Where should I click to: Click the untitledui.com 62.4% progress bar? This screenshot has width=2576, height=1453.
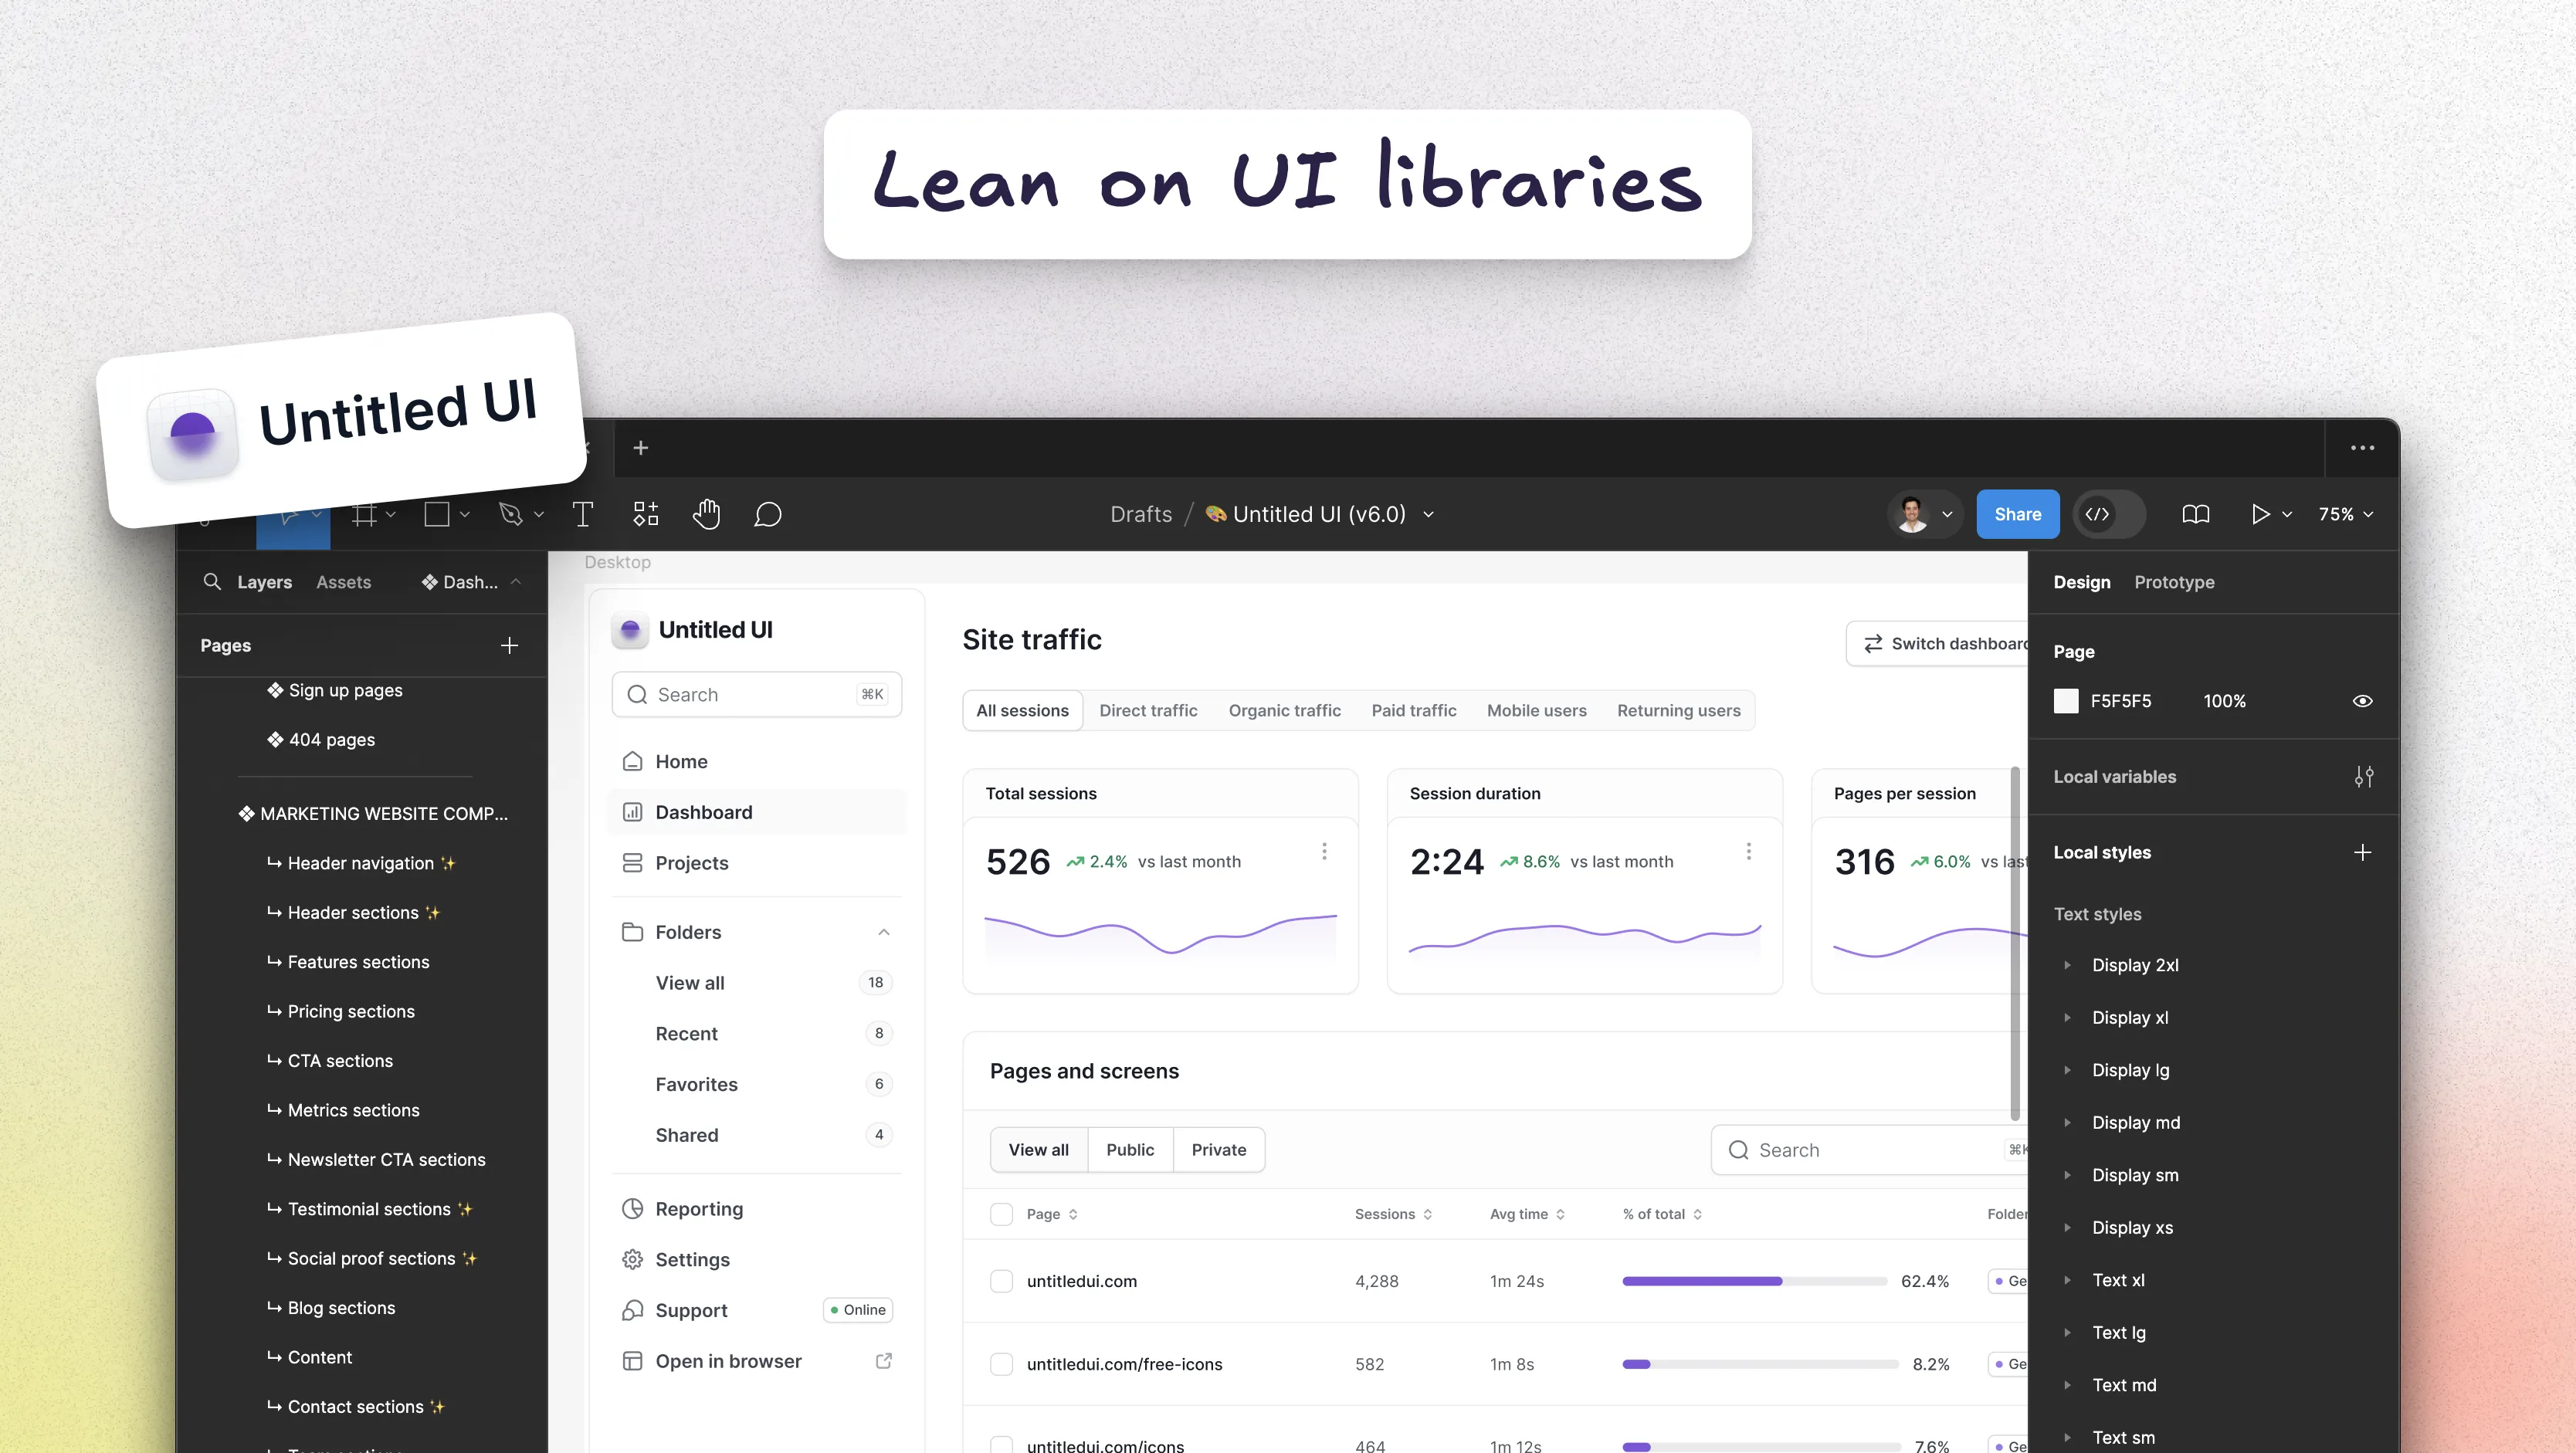pyautogui.click(x=1754, y=1281)
